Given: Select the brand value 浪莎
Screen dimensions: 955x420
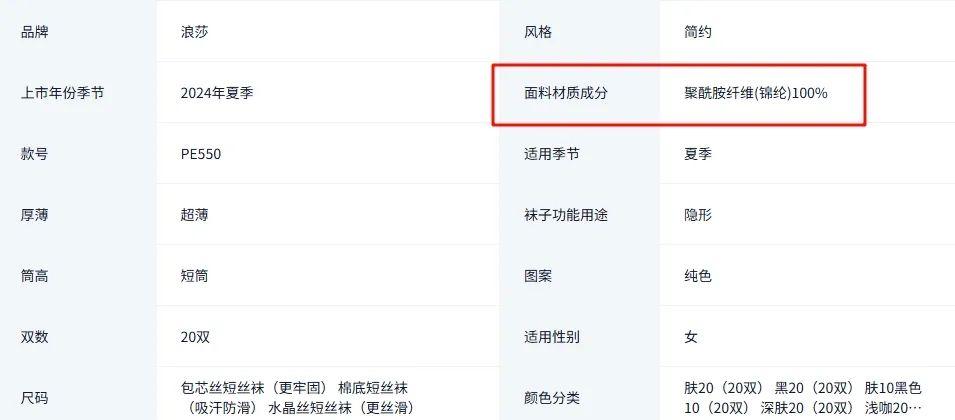Looking at the screenshot, I should (195, 32).
